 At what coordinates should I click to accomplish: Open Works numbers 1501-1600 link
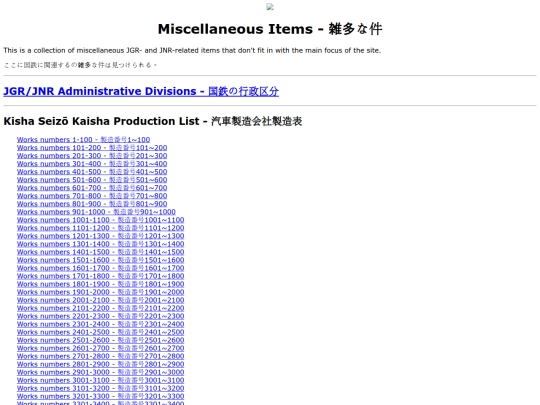pos(101,260)
